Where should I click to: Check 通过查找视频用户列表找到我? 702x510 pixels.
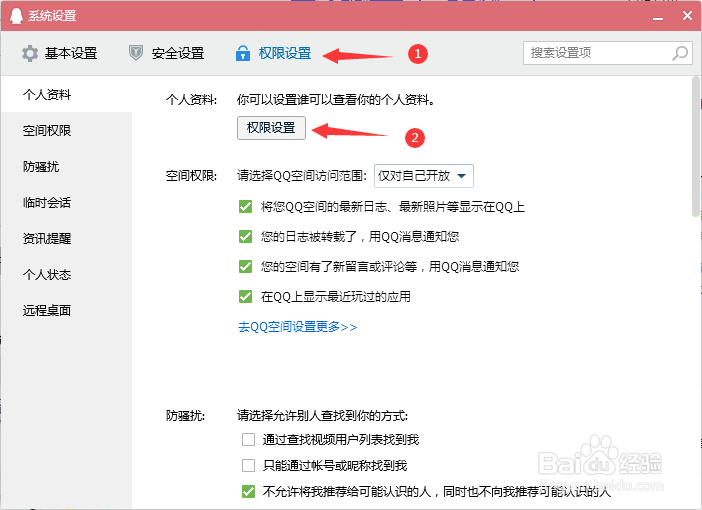[248, 439]
